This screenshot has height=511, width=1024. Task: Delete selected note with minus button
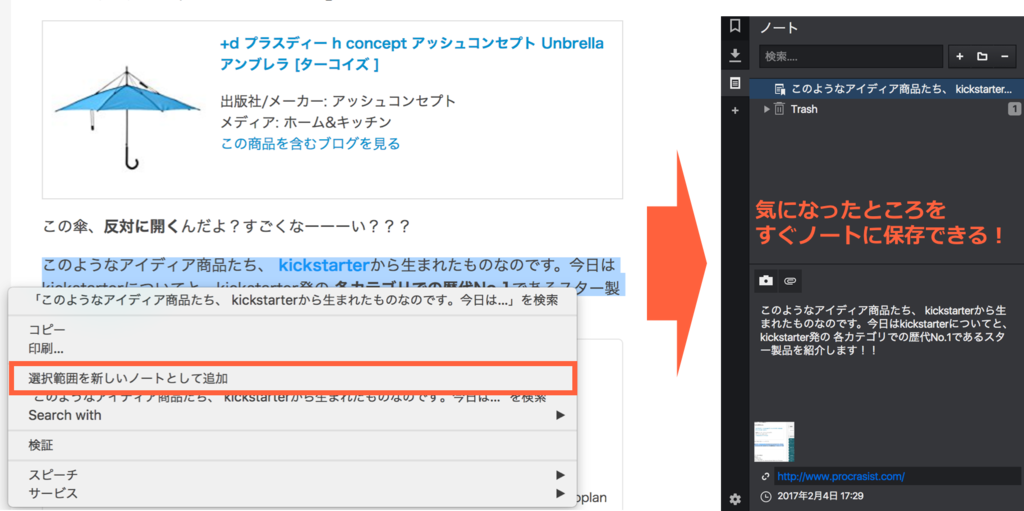tap(1004, 57)
